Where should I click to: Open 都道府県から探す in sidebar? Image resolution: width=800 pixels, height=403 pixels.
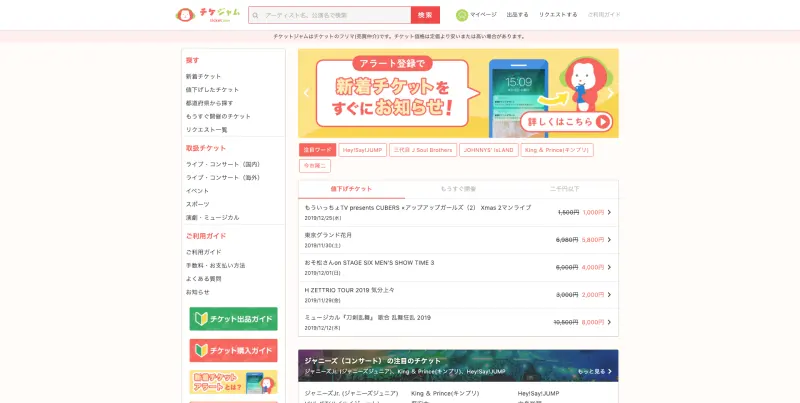(x=209, y=103)
